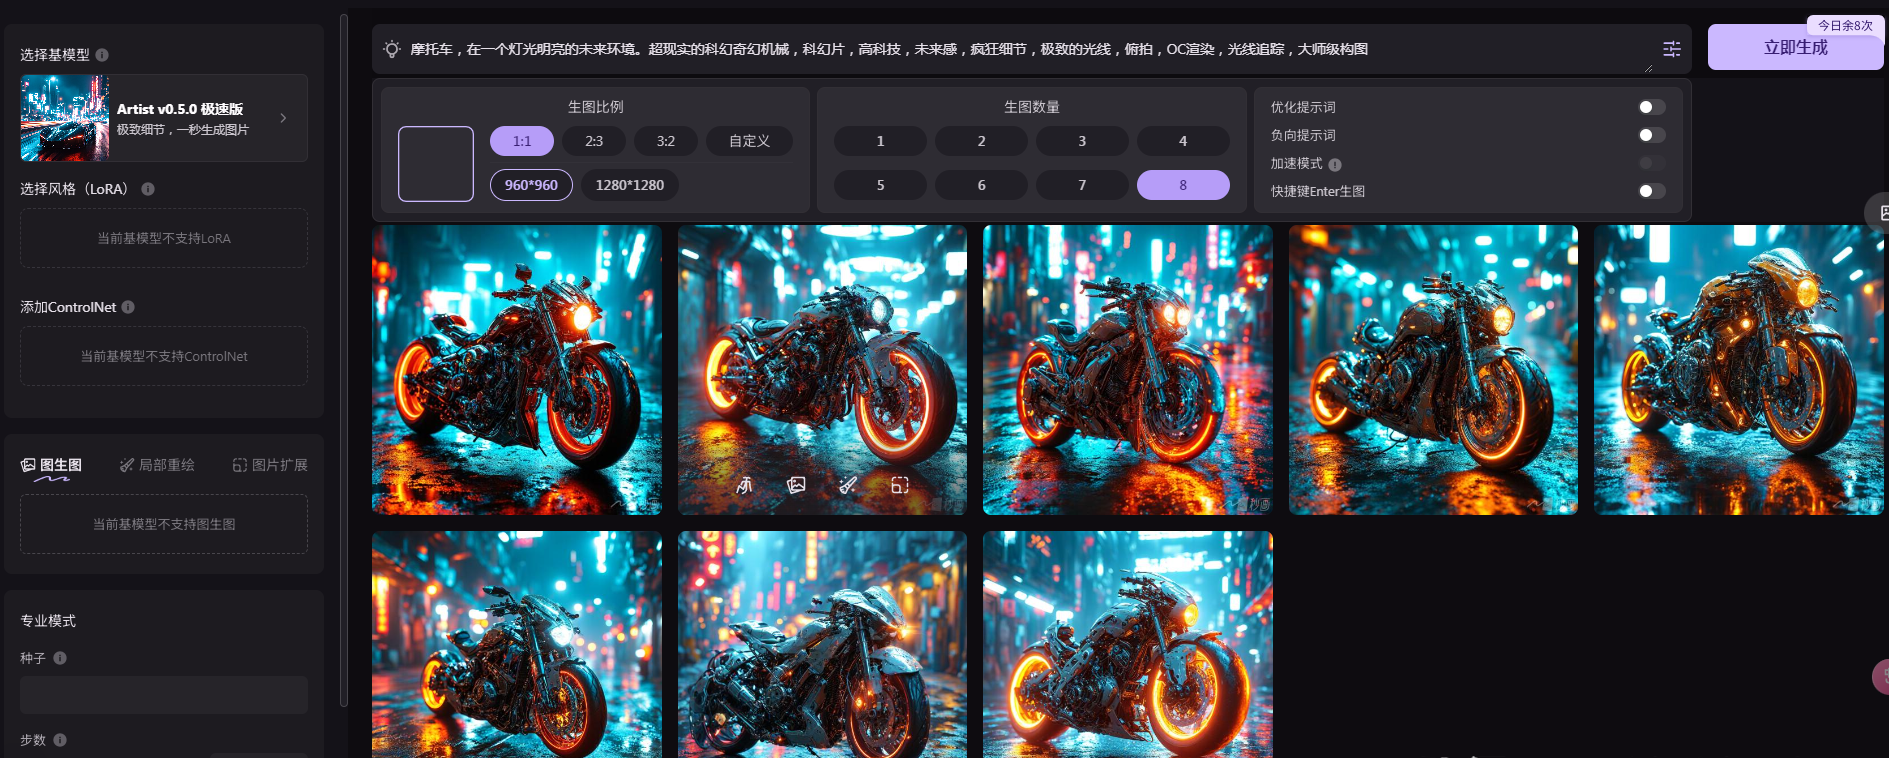This screenshot has height=758, width=1889.
Task: Set image count to 4
Action: pyautogui.click(x=1183, y=141)
